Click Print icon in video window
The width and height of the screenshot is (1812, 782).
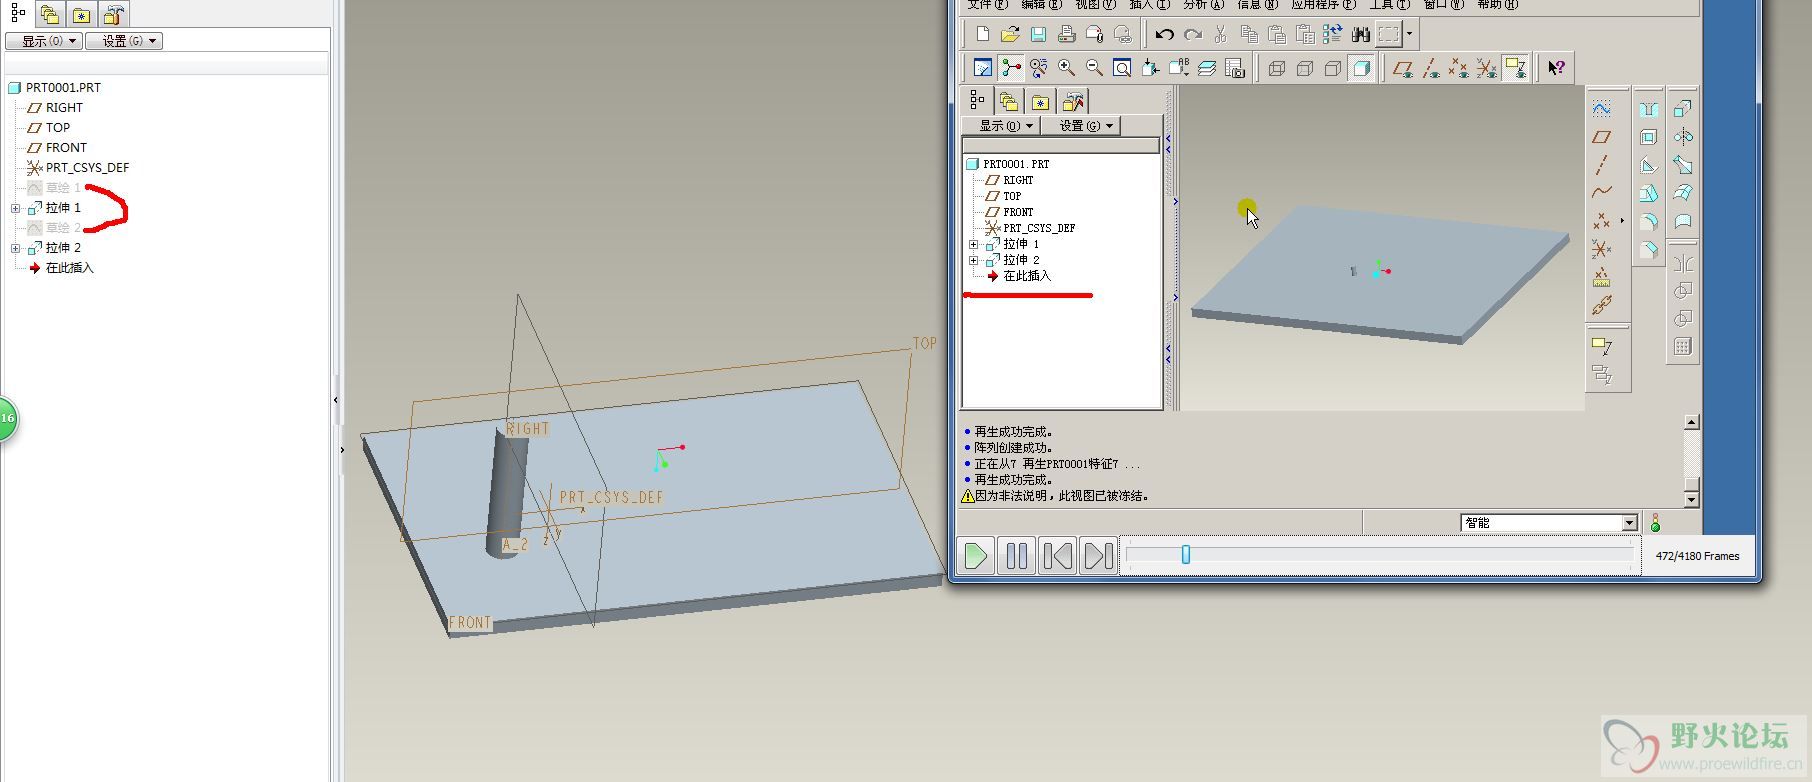pos(1066,34)
